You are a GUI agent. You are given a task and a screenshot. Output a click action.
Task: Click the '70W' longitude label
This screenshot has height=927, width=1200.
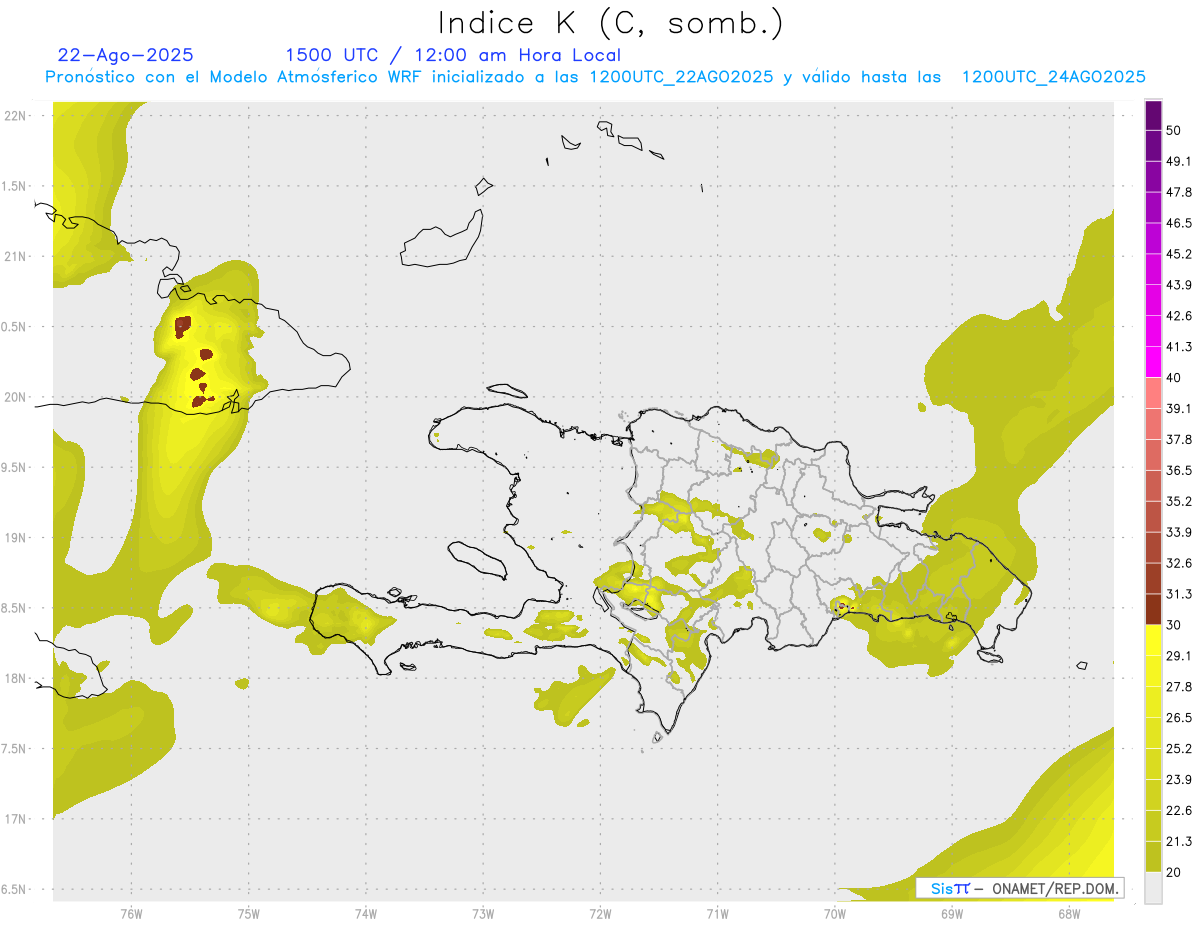835,913
